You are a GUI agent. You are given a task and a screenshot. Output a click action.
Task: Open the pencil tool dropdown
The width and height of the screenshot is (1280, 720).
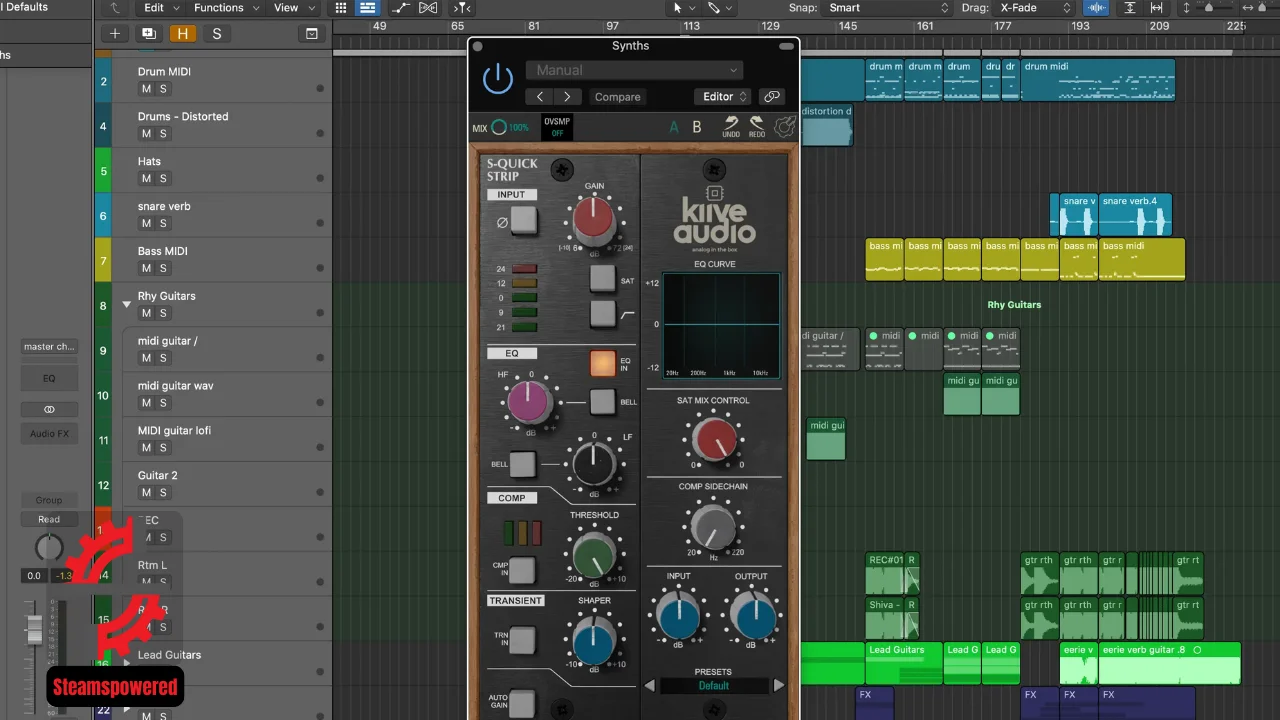[x=720, y=8]
